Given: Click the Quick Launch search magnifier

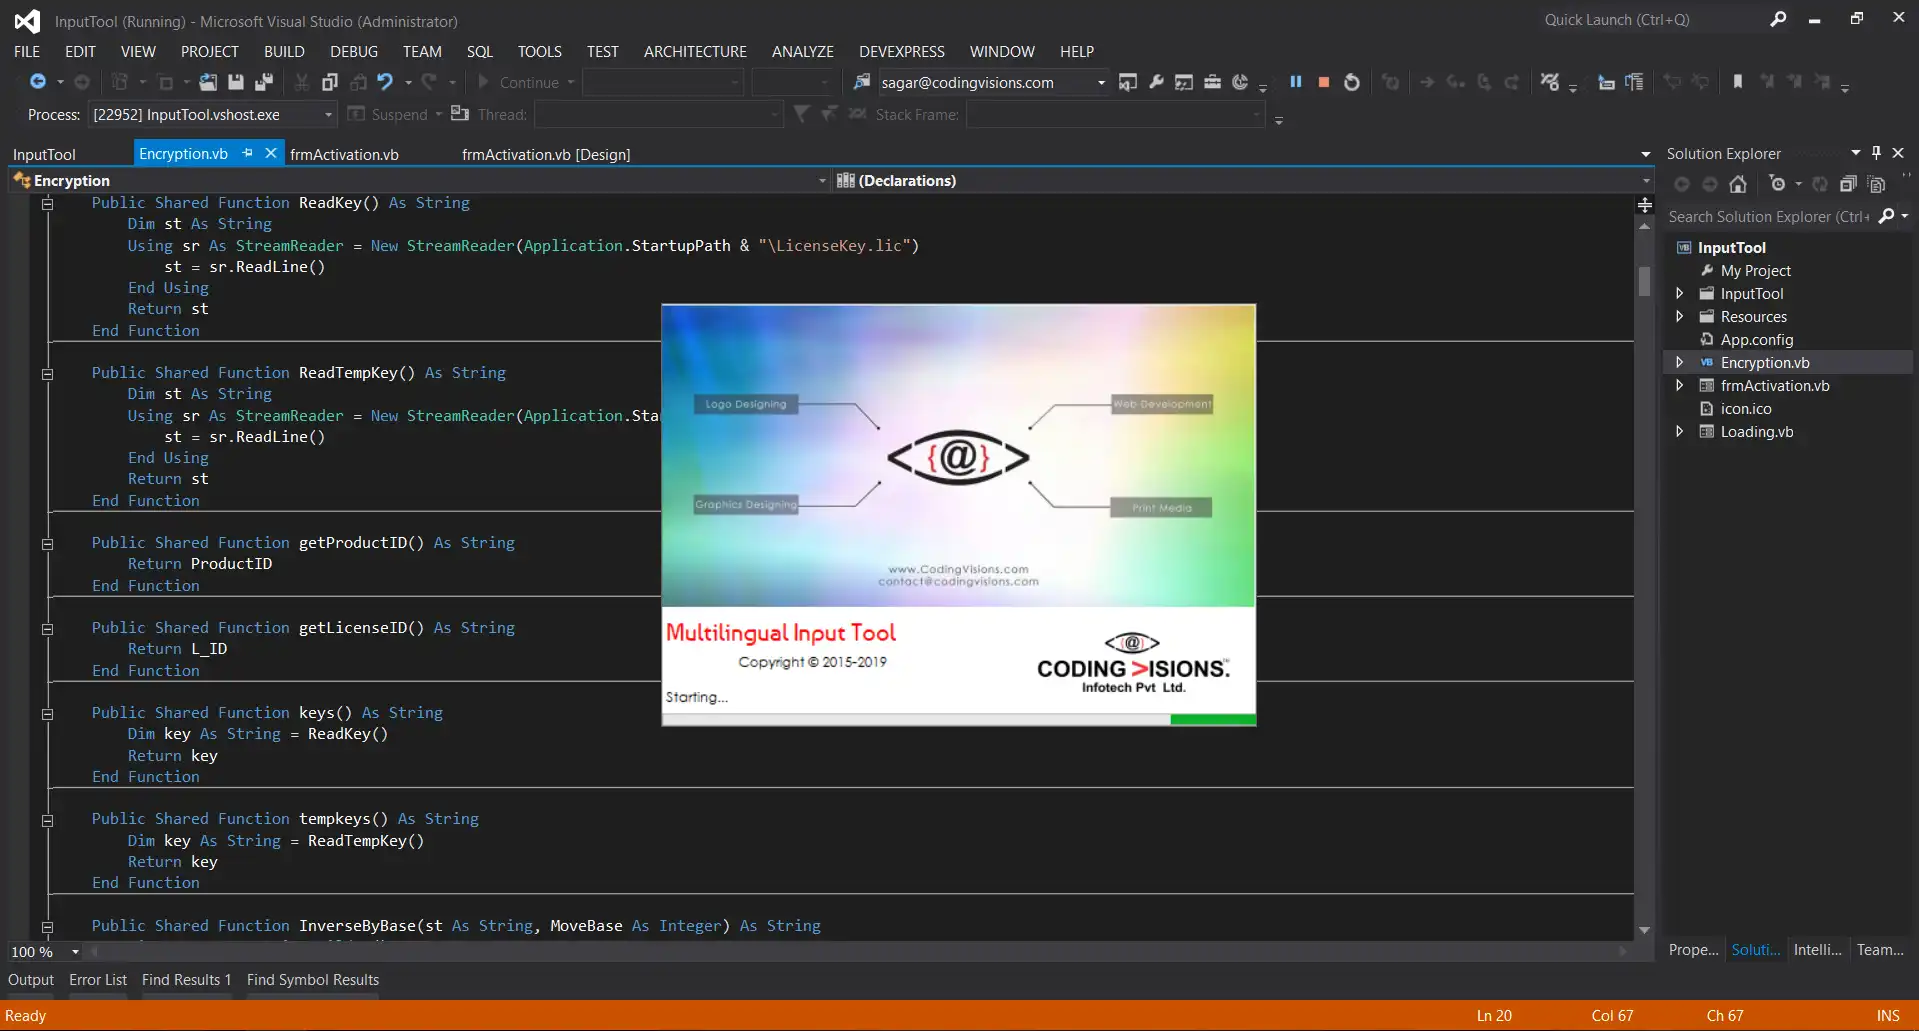Looking at the screenshot, I should coord(1778,19).
